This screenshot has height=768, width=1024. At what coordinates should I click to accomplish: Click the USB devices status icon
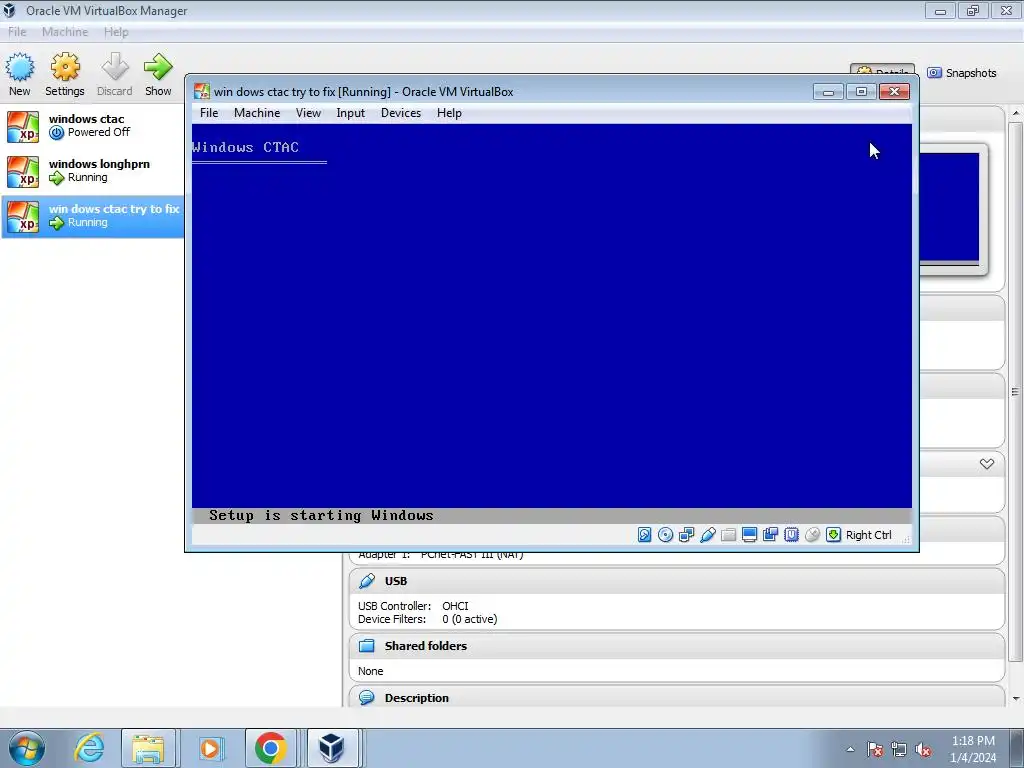coord(707,535)
